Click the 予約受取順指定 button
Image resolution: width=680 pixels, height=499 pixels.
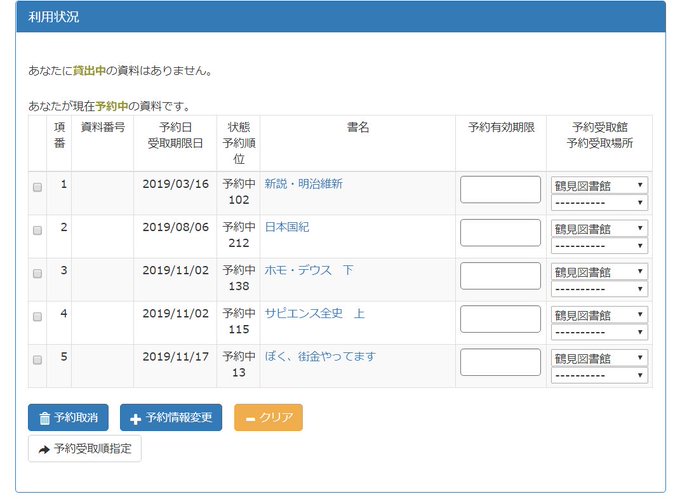(85, 449)
